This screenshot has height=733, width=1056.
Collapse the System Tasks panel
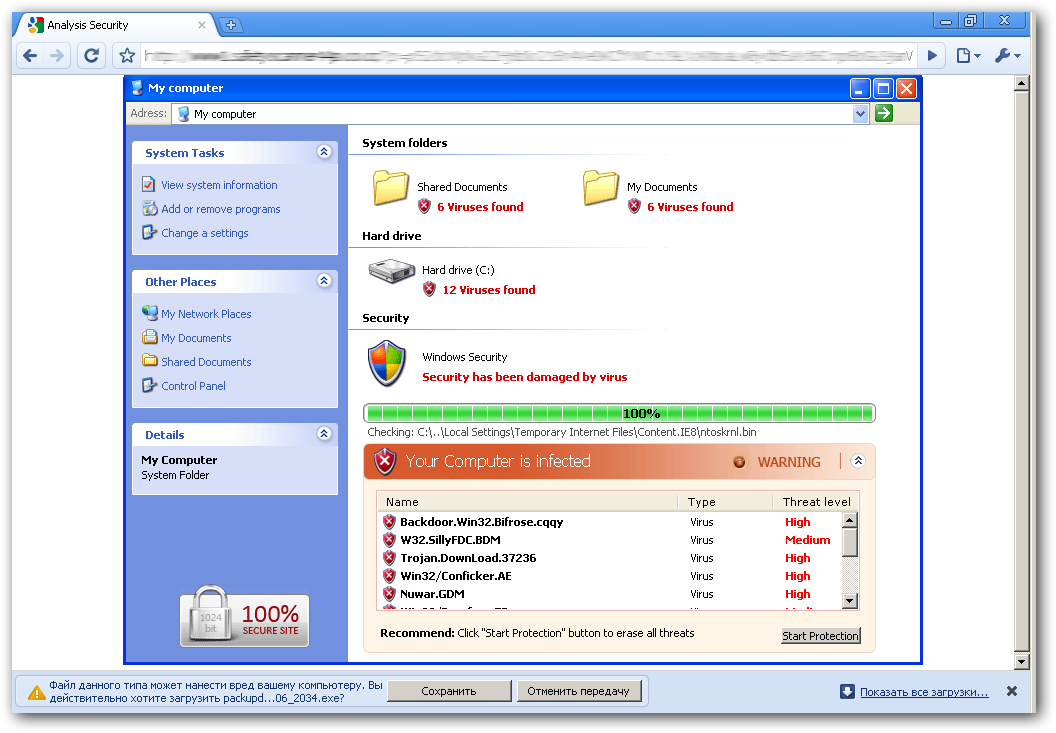pos(324,152)
